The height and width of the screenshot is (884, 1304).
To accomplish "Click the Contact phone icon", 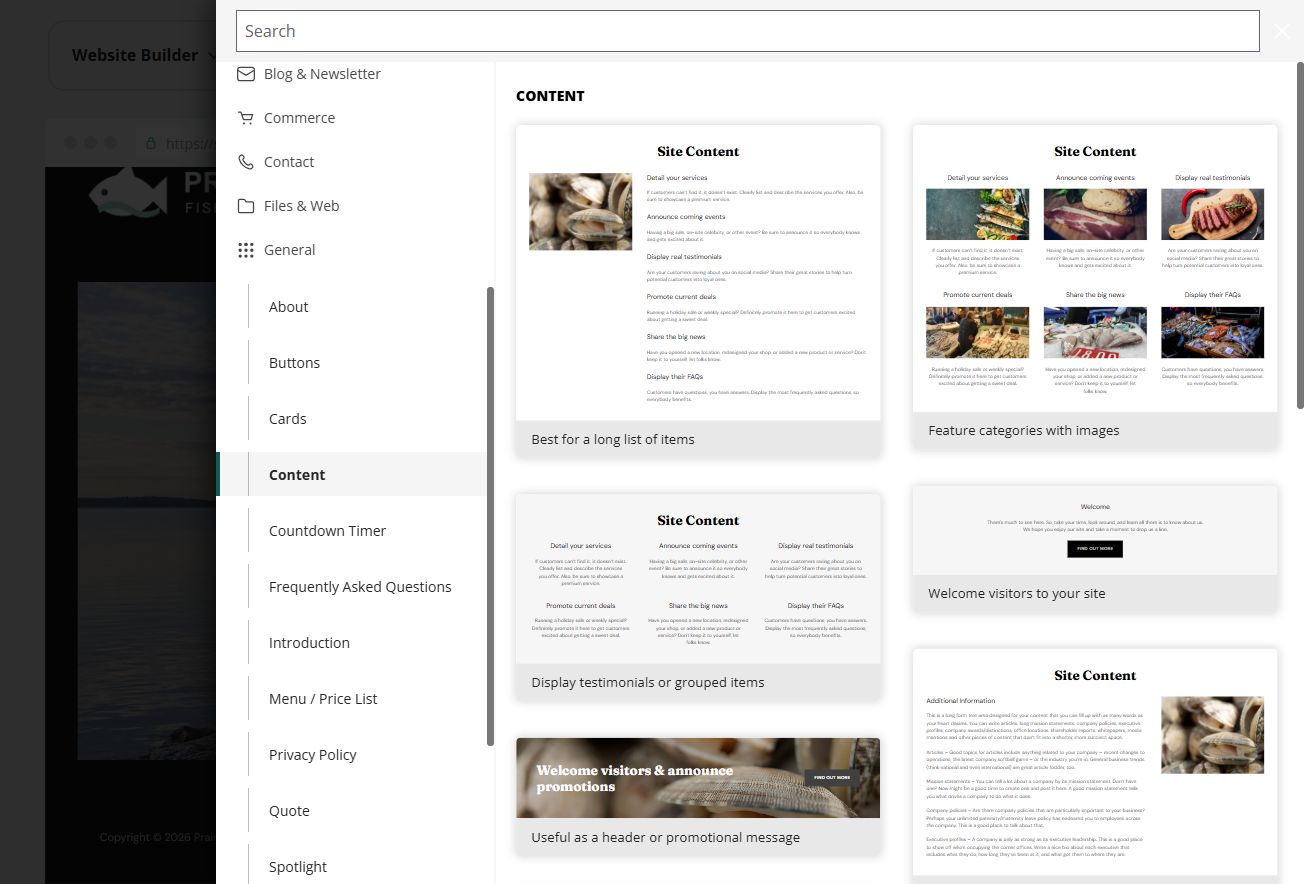I will coord(245,162).
